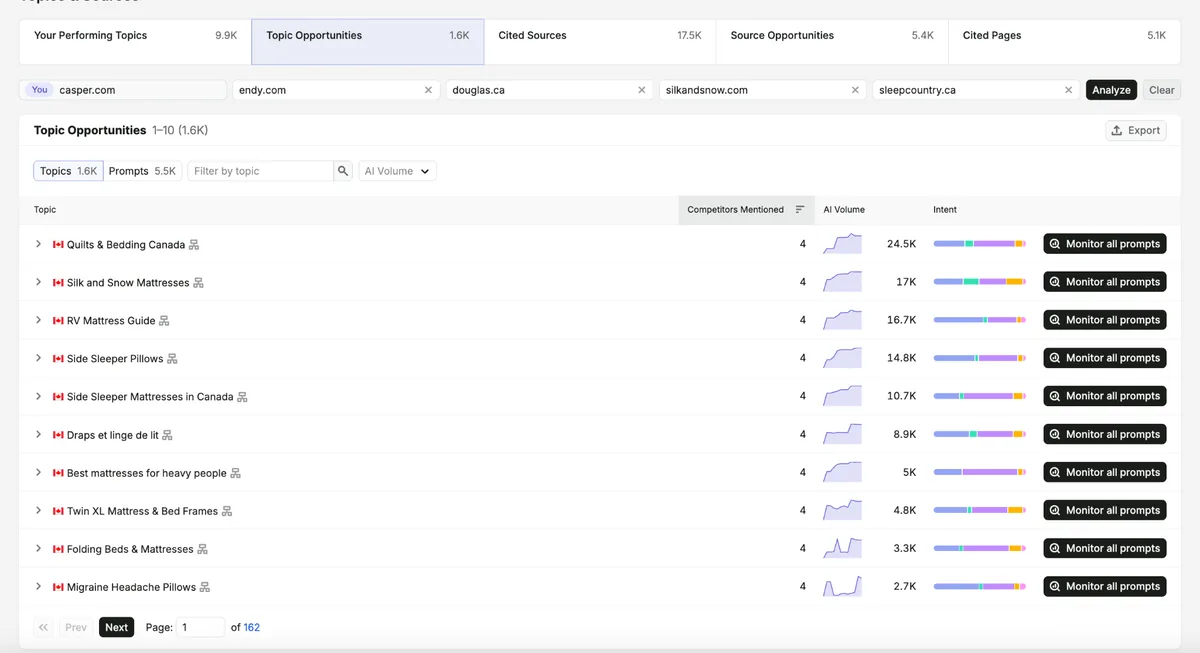Click hierarchy icon beside Side Sleeper Pillows
This screenshot has width=1200, height=653.
(172, 359)
